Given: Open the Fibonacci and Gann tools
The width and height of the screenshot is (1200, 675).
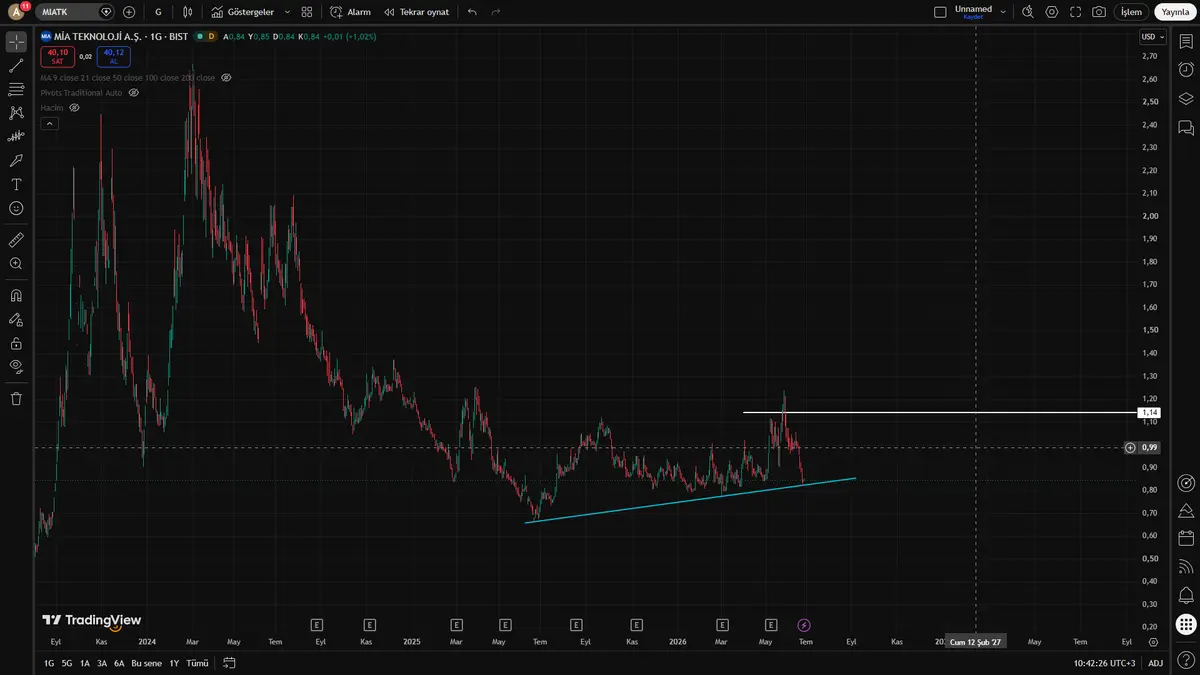Looking at the screenshot, I should (x=16, y=89).
